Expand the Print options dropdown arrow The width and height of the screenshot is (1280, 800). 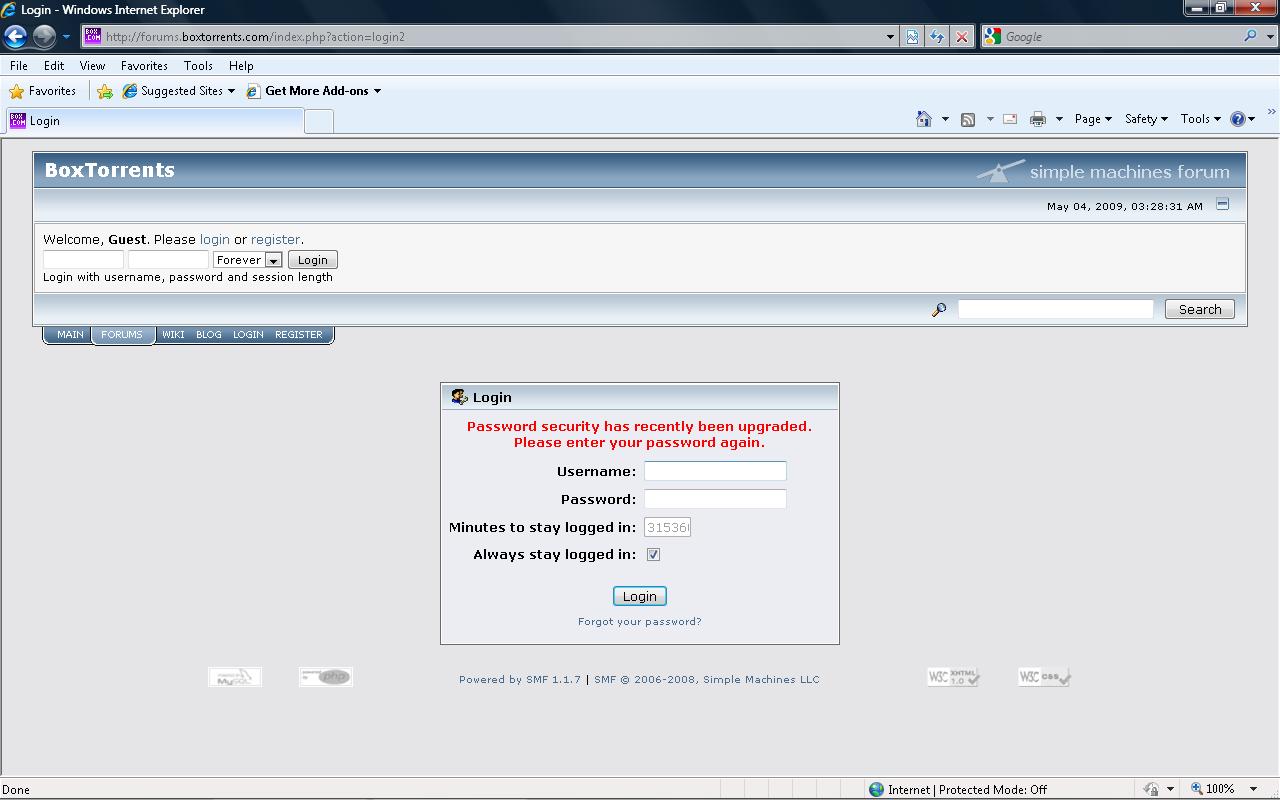click(x=1059, y=119)
